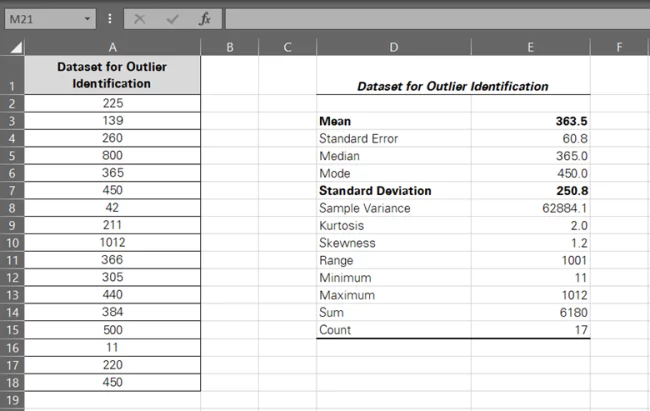Click cell containing 305
650x411 pixels.
point(112,277)
